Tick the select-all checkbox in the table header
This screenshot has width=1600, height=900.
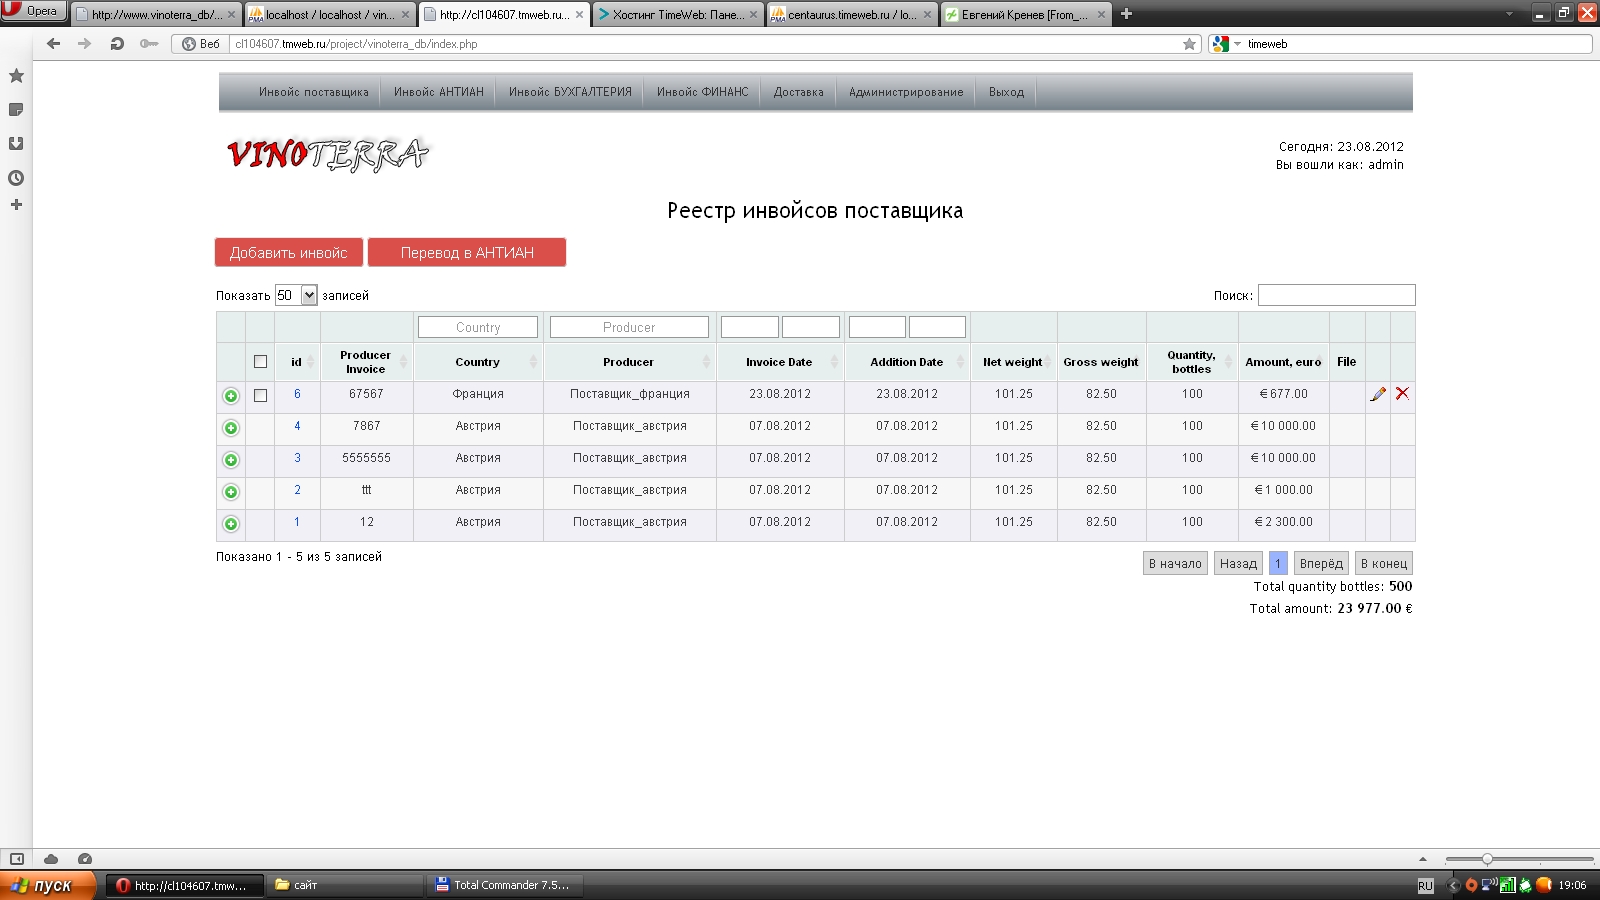[x=260, y=362]
